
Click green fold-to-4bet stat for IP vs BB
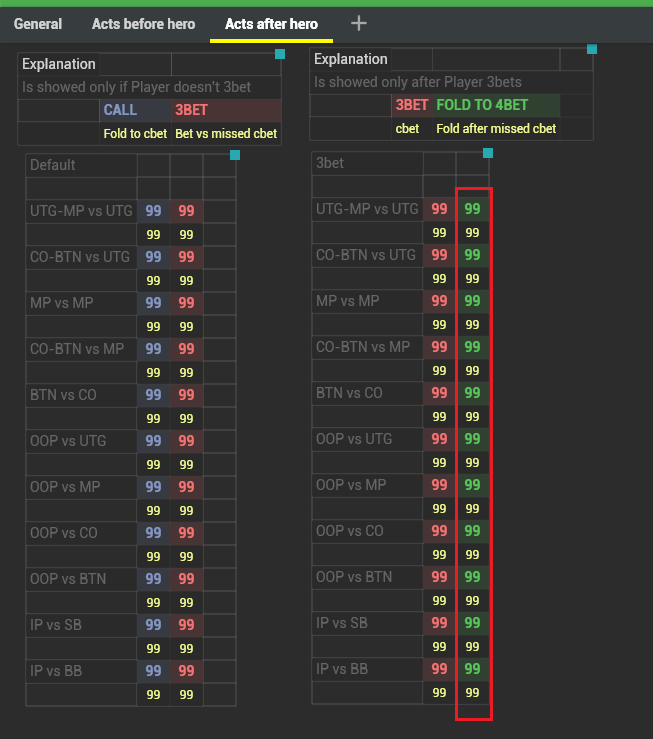point(472,668)
